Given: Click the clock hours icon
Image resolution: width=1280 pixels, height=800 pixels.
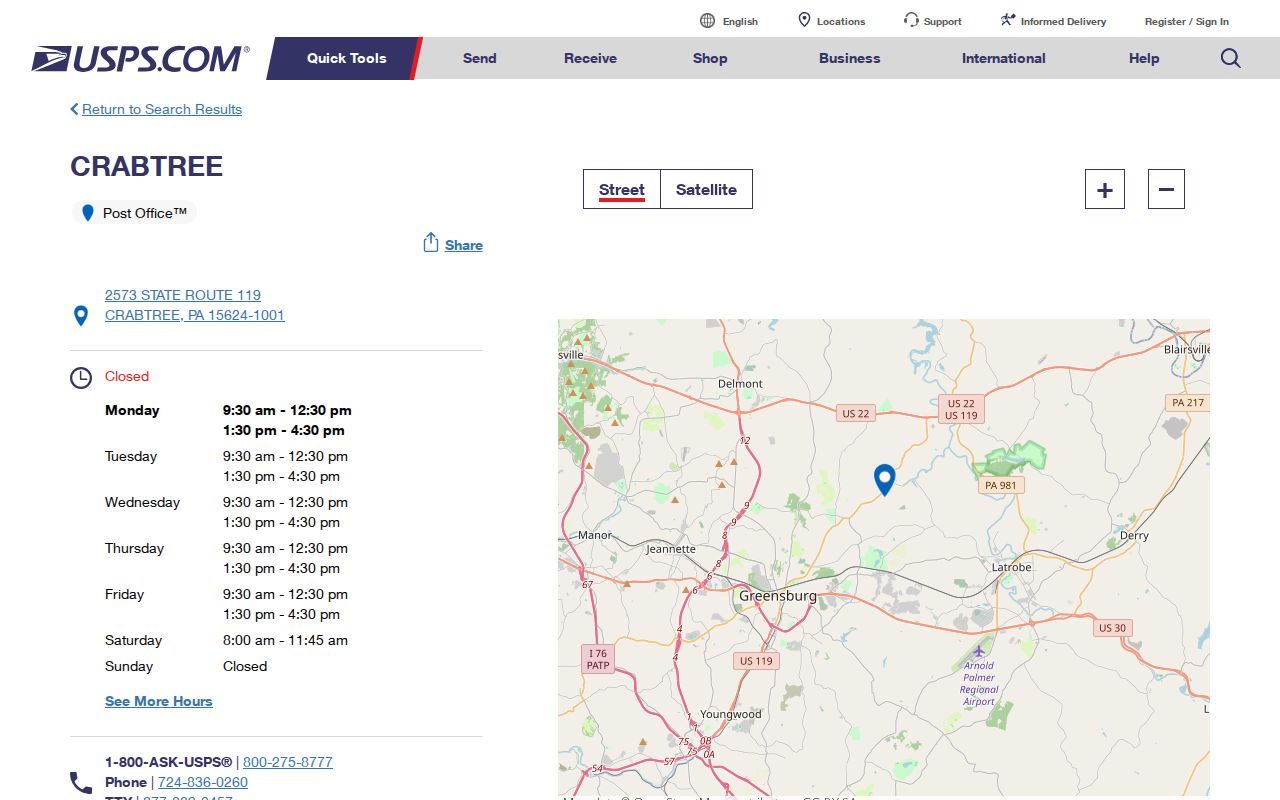Looking at the screenshot, I should (x=81, y=378).
